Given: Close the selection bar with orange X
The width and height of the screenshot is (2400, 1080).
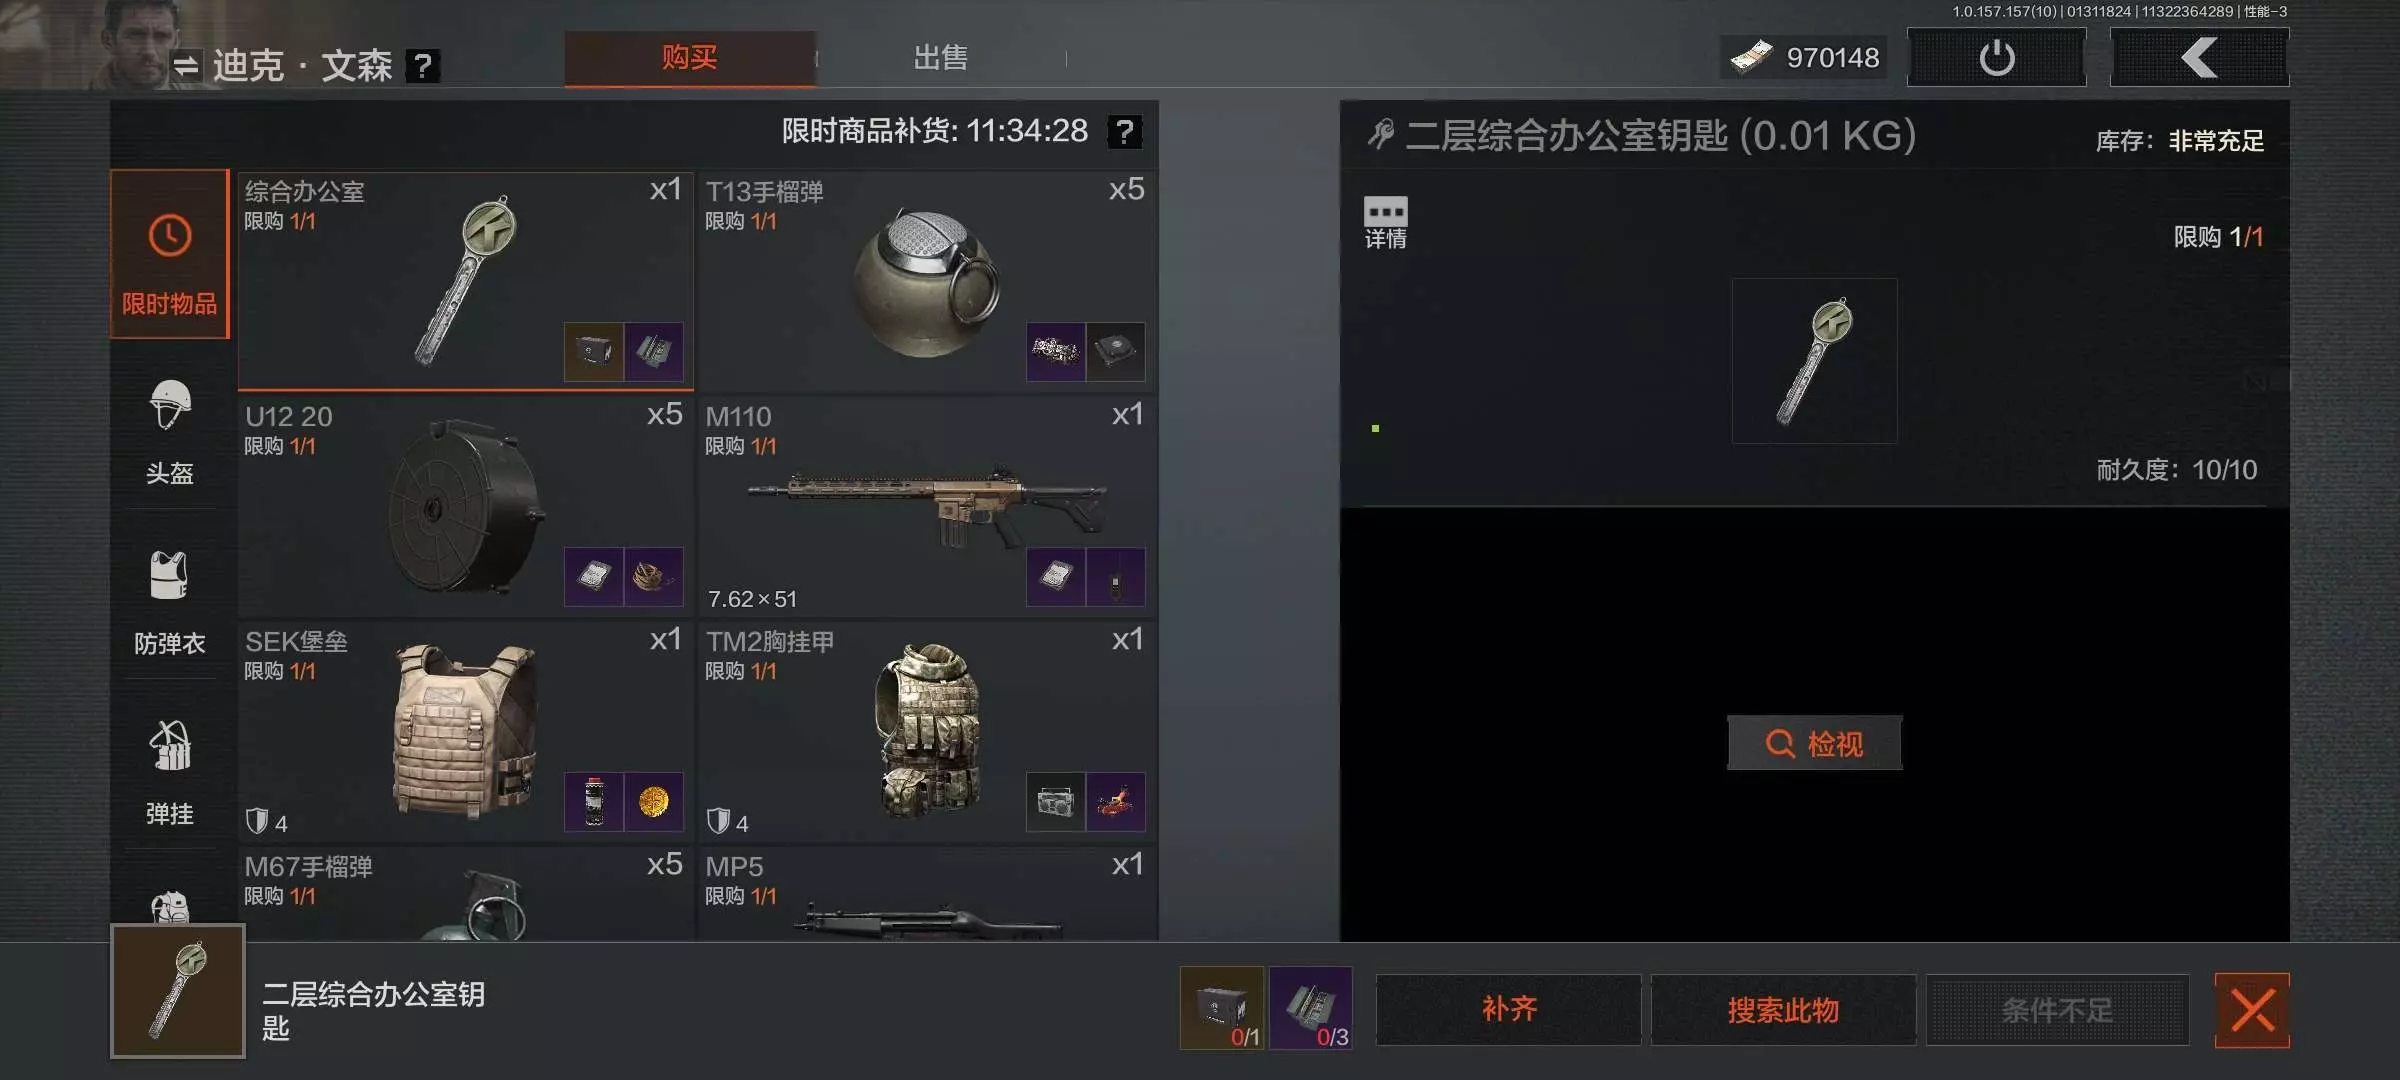Looking at the screenshot, I should [x=2252, y=1009].
